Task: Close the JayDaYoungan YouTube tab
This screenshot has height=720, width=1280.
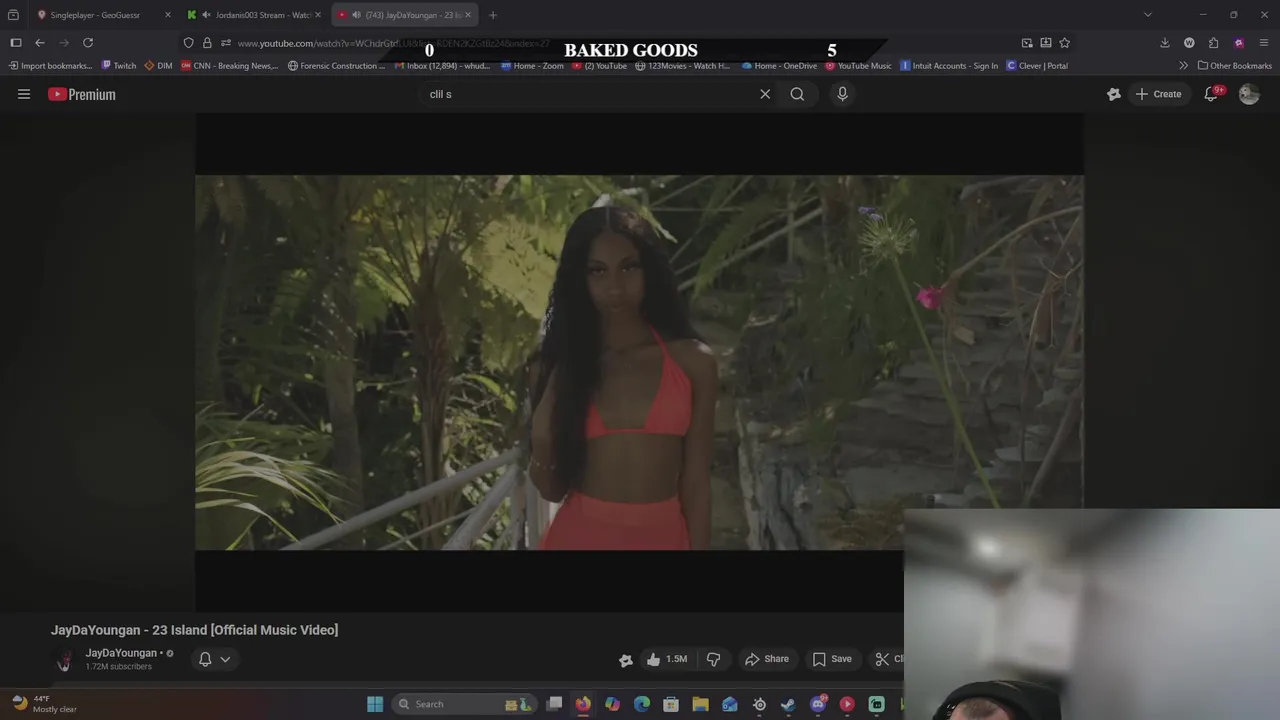Action: click(468, 15)
